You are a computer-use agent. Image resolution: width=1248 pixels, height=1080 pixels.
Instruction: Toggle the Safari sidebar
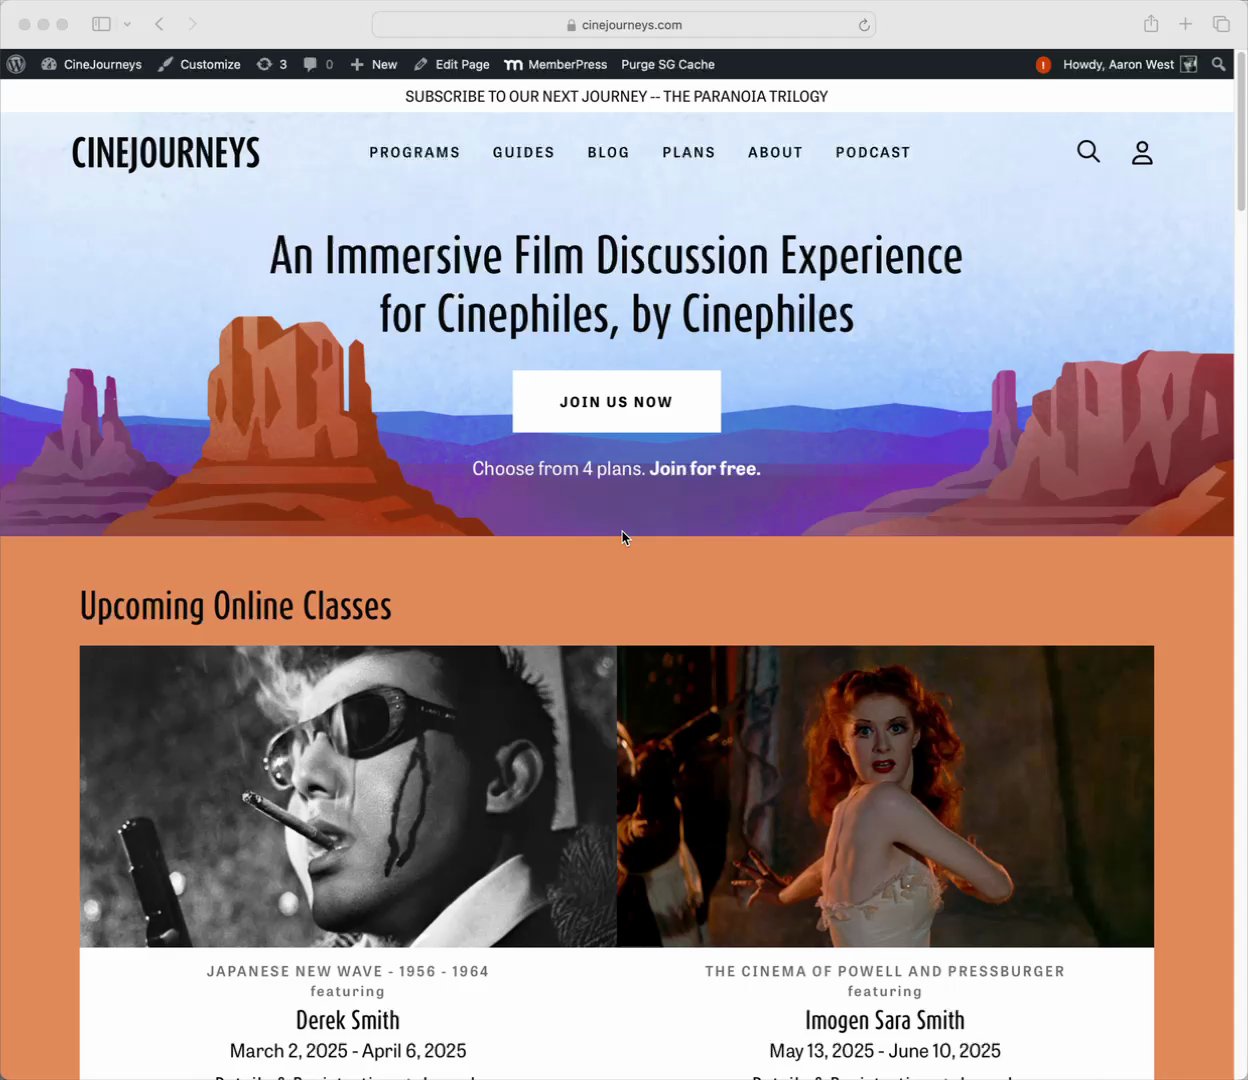pos(101,24)
